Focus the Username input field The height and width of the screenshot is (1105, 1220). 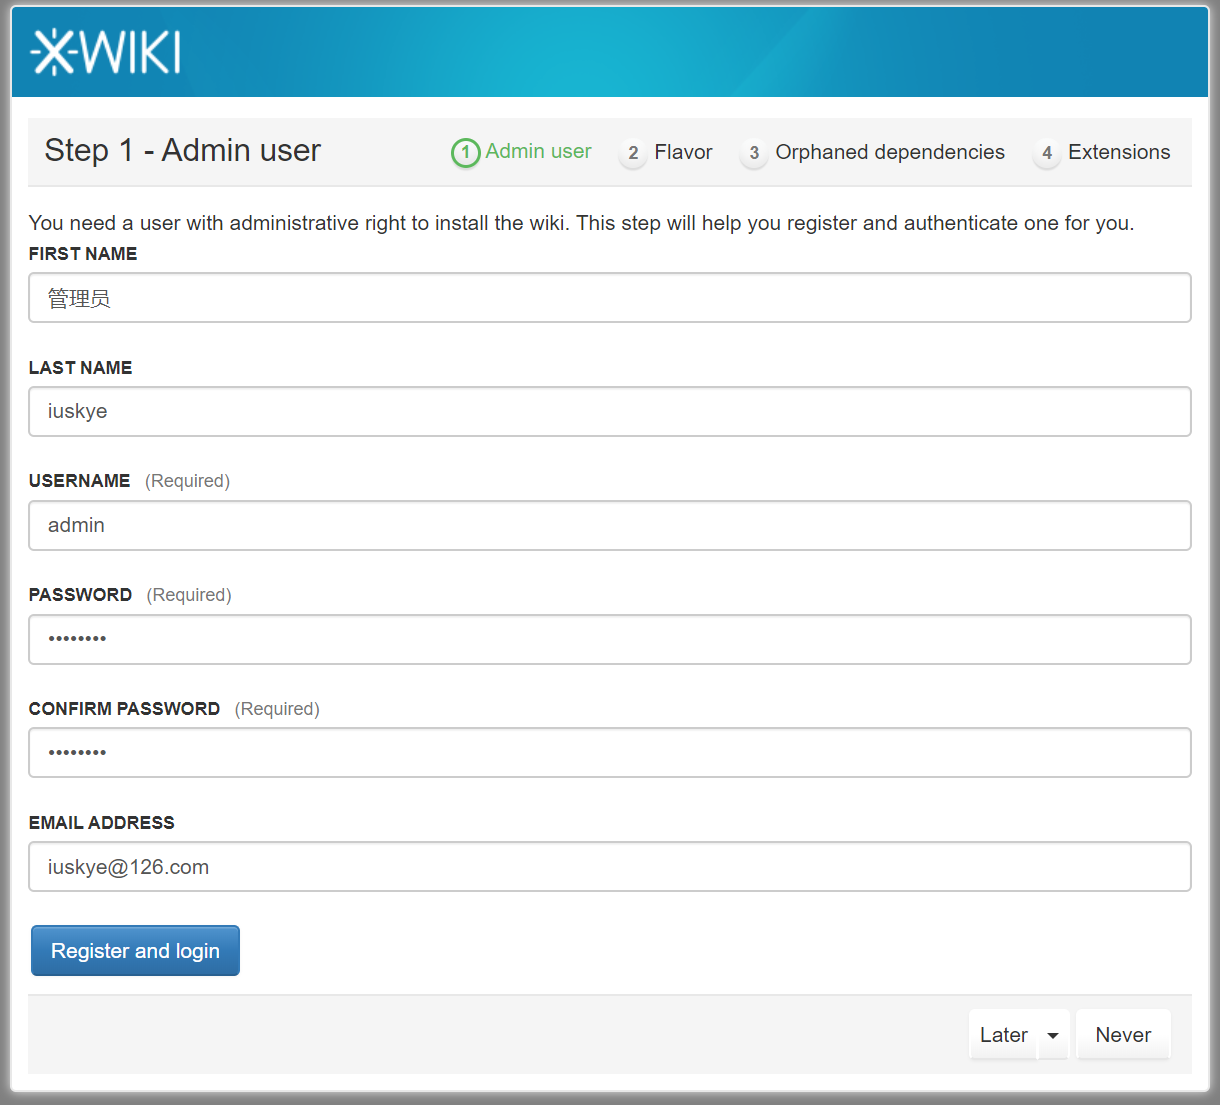610,525
